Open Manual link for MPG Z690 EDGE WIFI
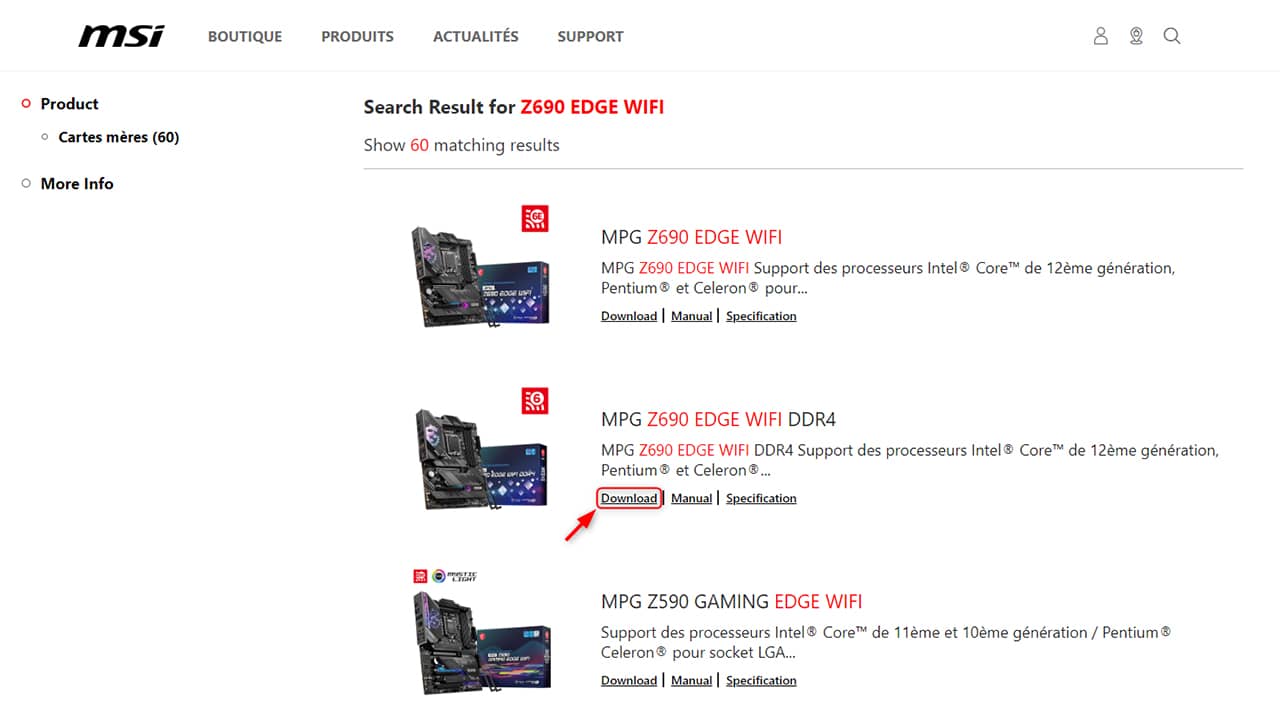Image resolution: width=1280 pixels, height=720 pixels. tap(691, 316)
